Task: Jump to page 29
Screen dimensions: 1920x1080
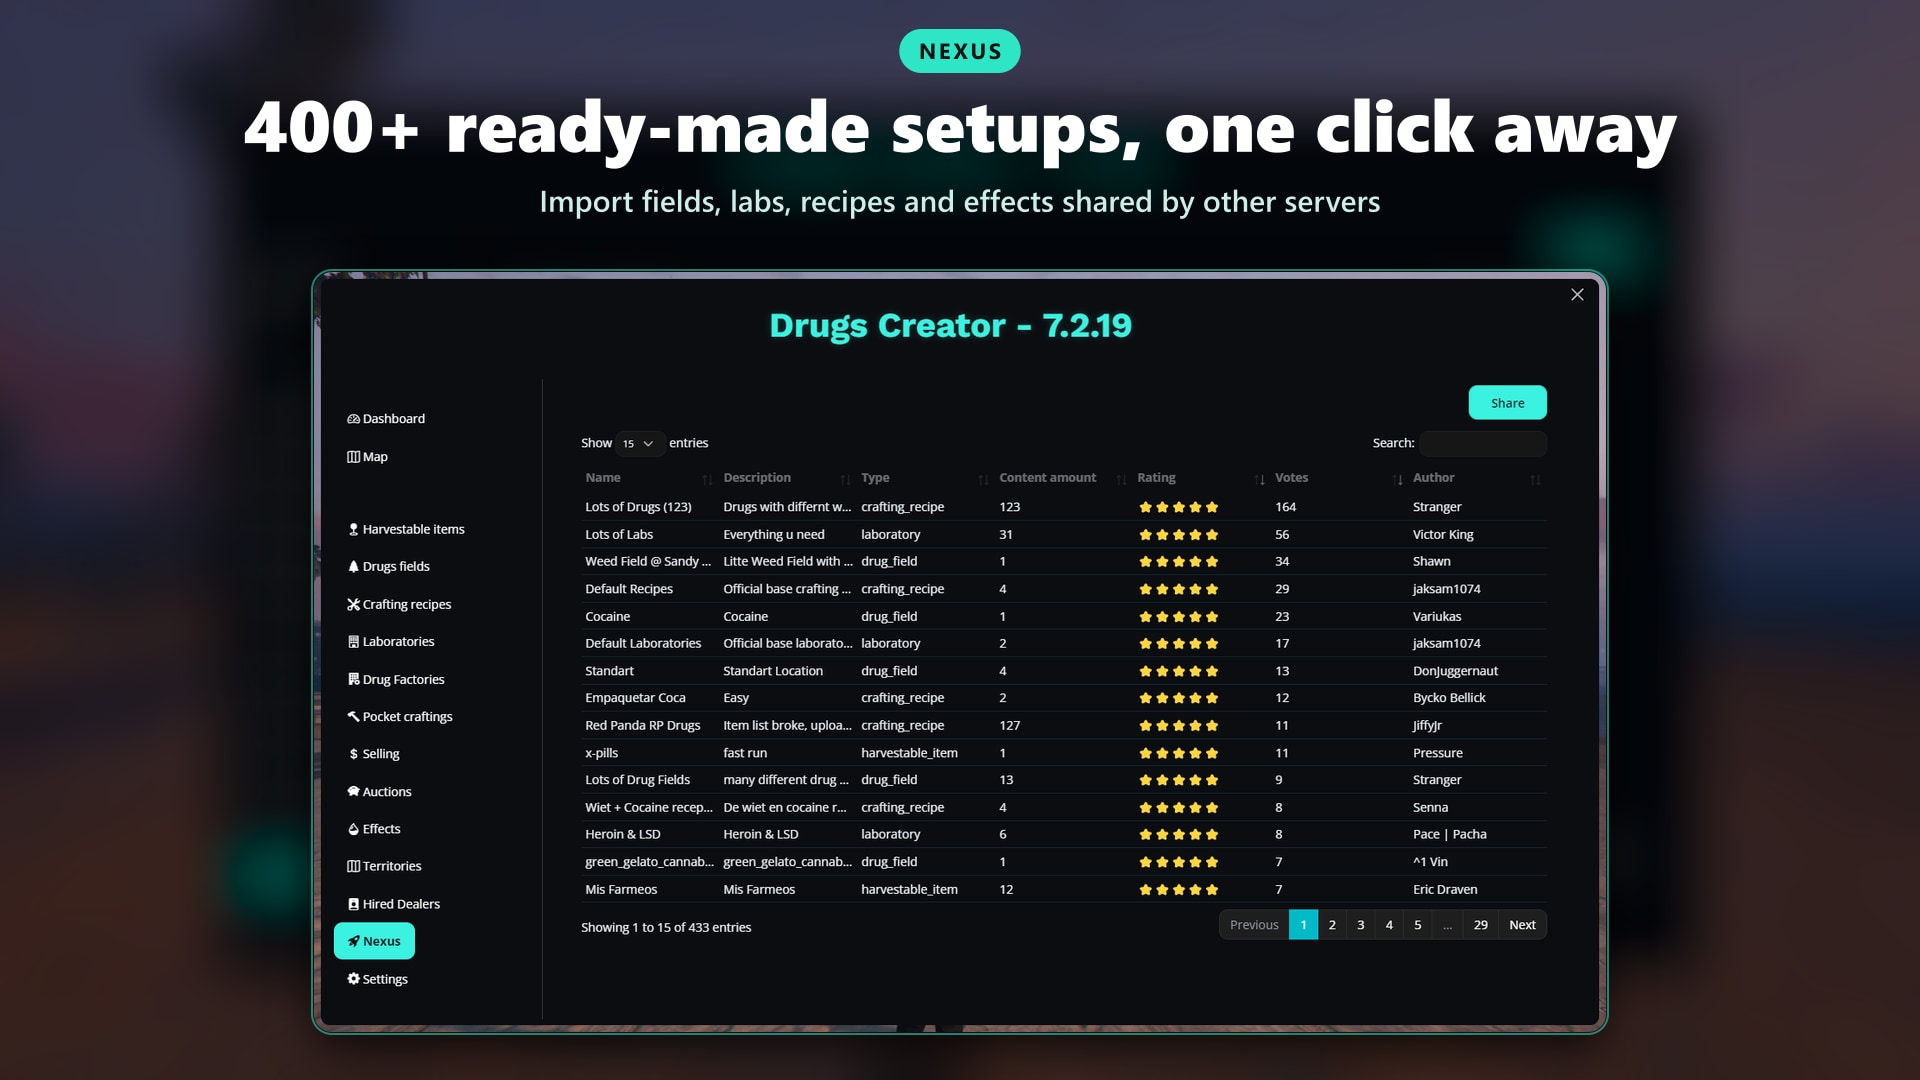Action: 1480,925
